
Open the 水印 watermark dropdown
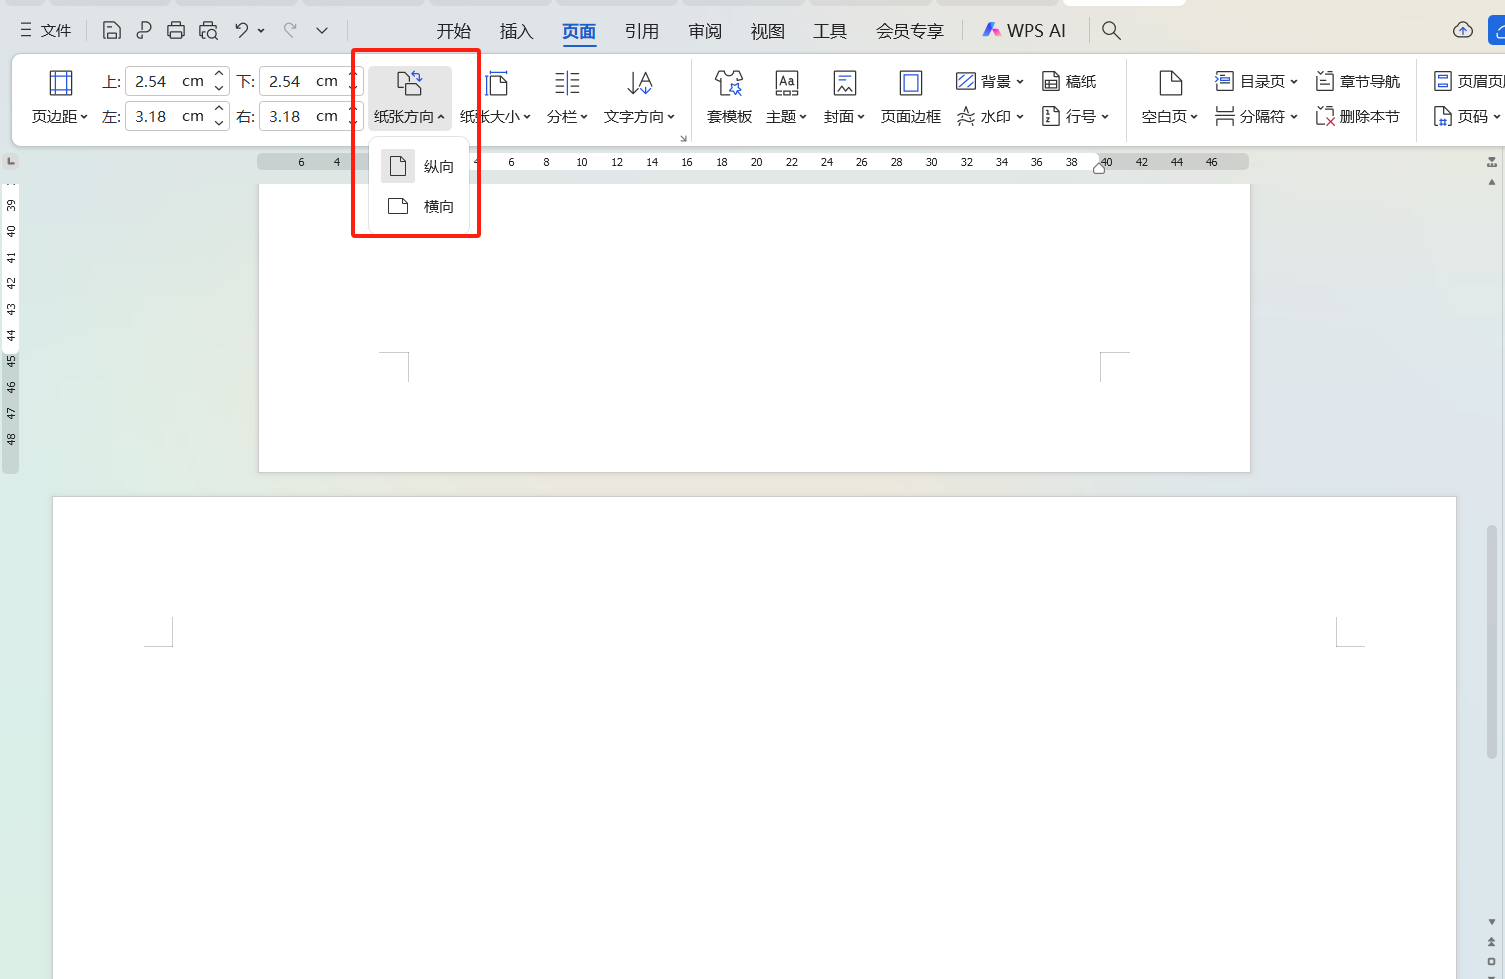pos(990,117)
